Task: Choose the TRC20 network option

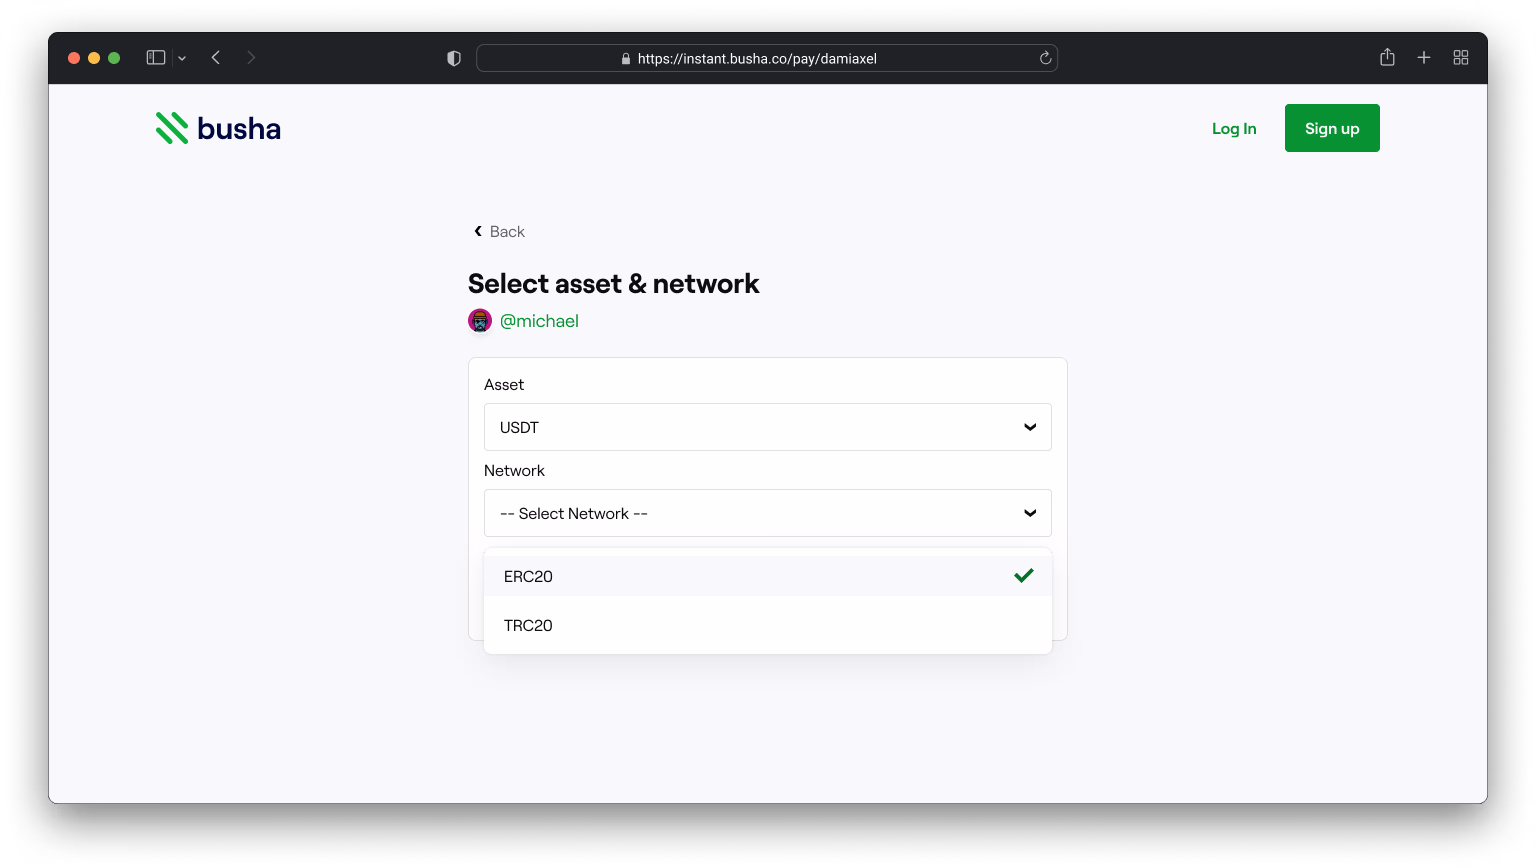Action: (x=768, y=625)
